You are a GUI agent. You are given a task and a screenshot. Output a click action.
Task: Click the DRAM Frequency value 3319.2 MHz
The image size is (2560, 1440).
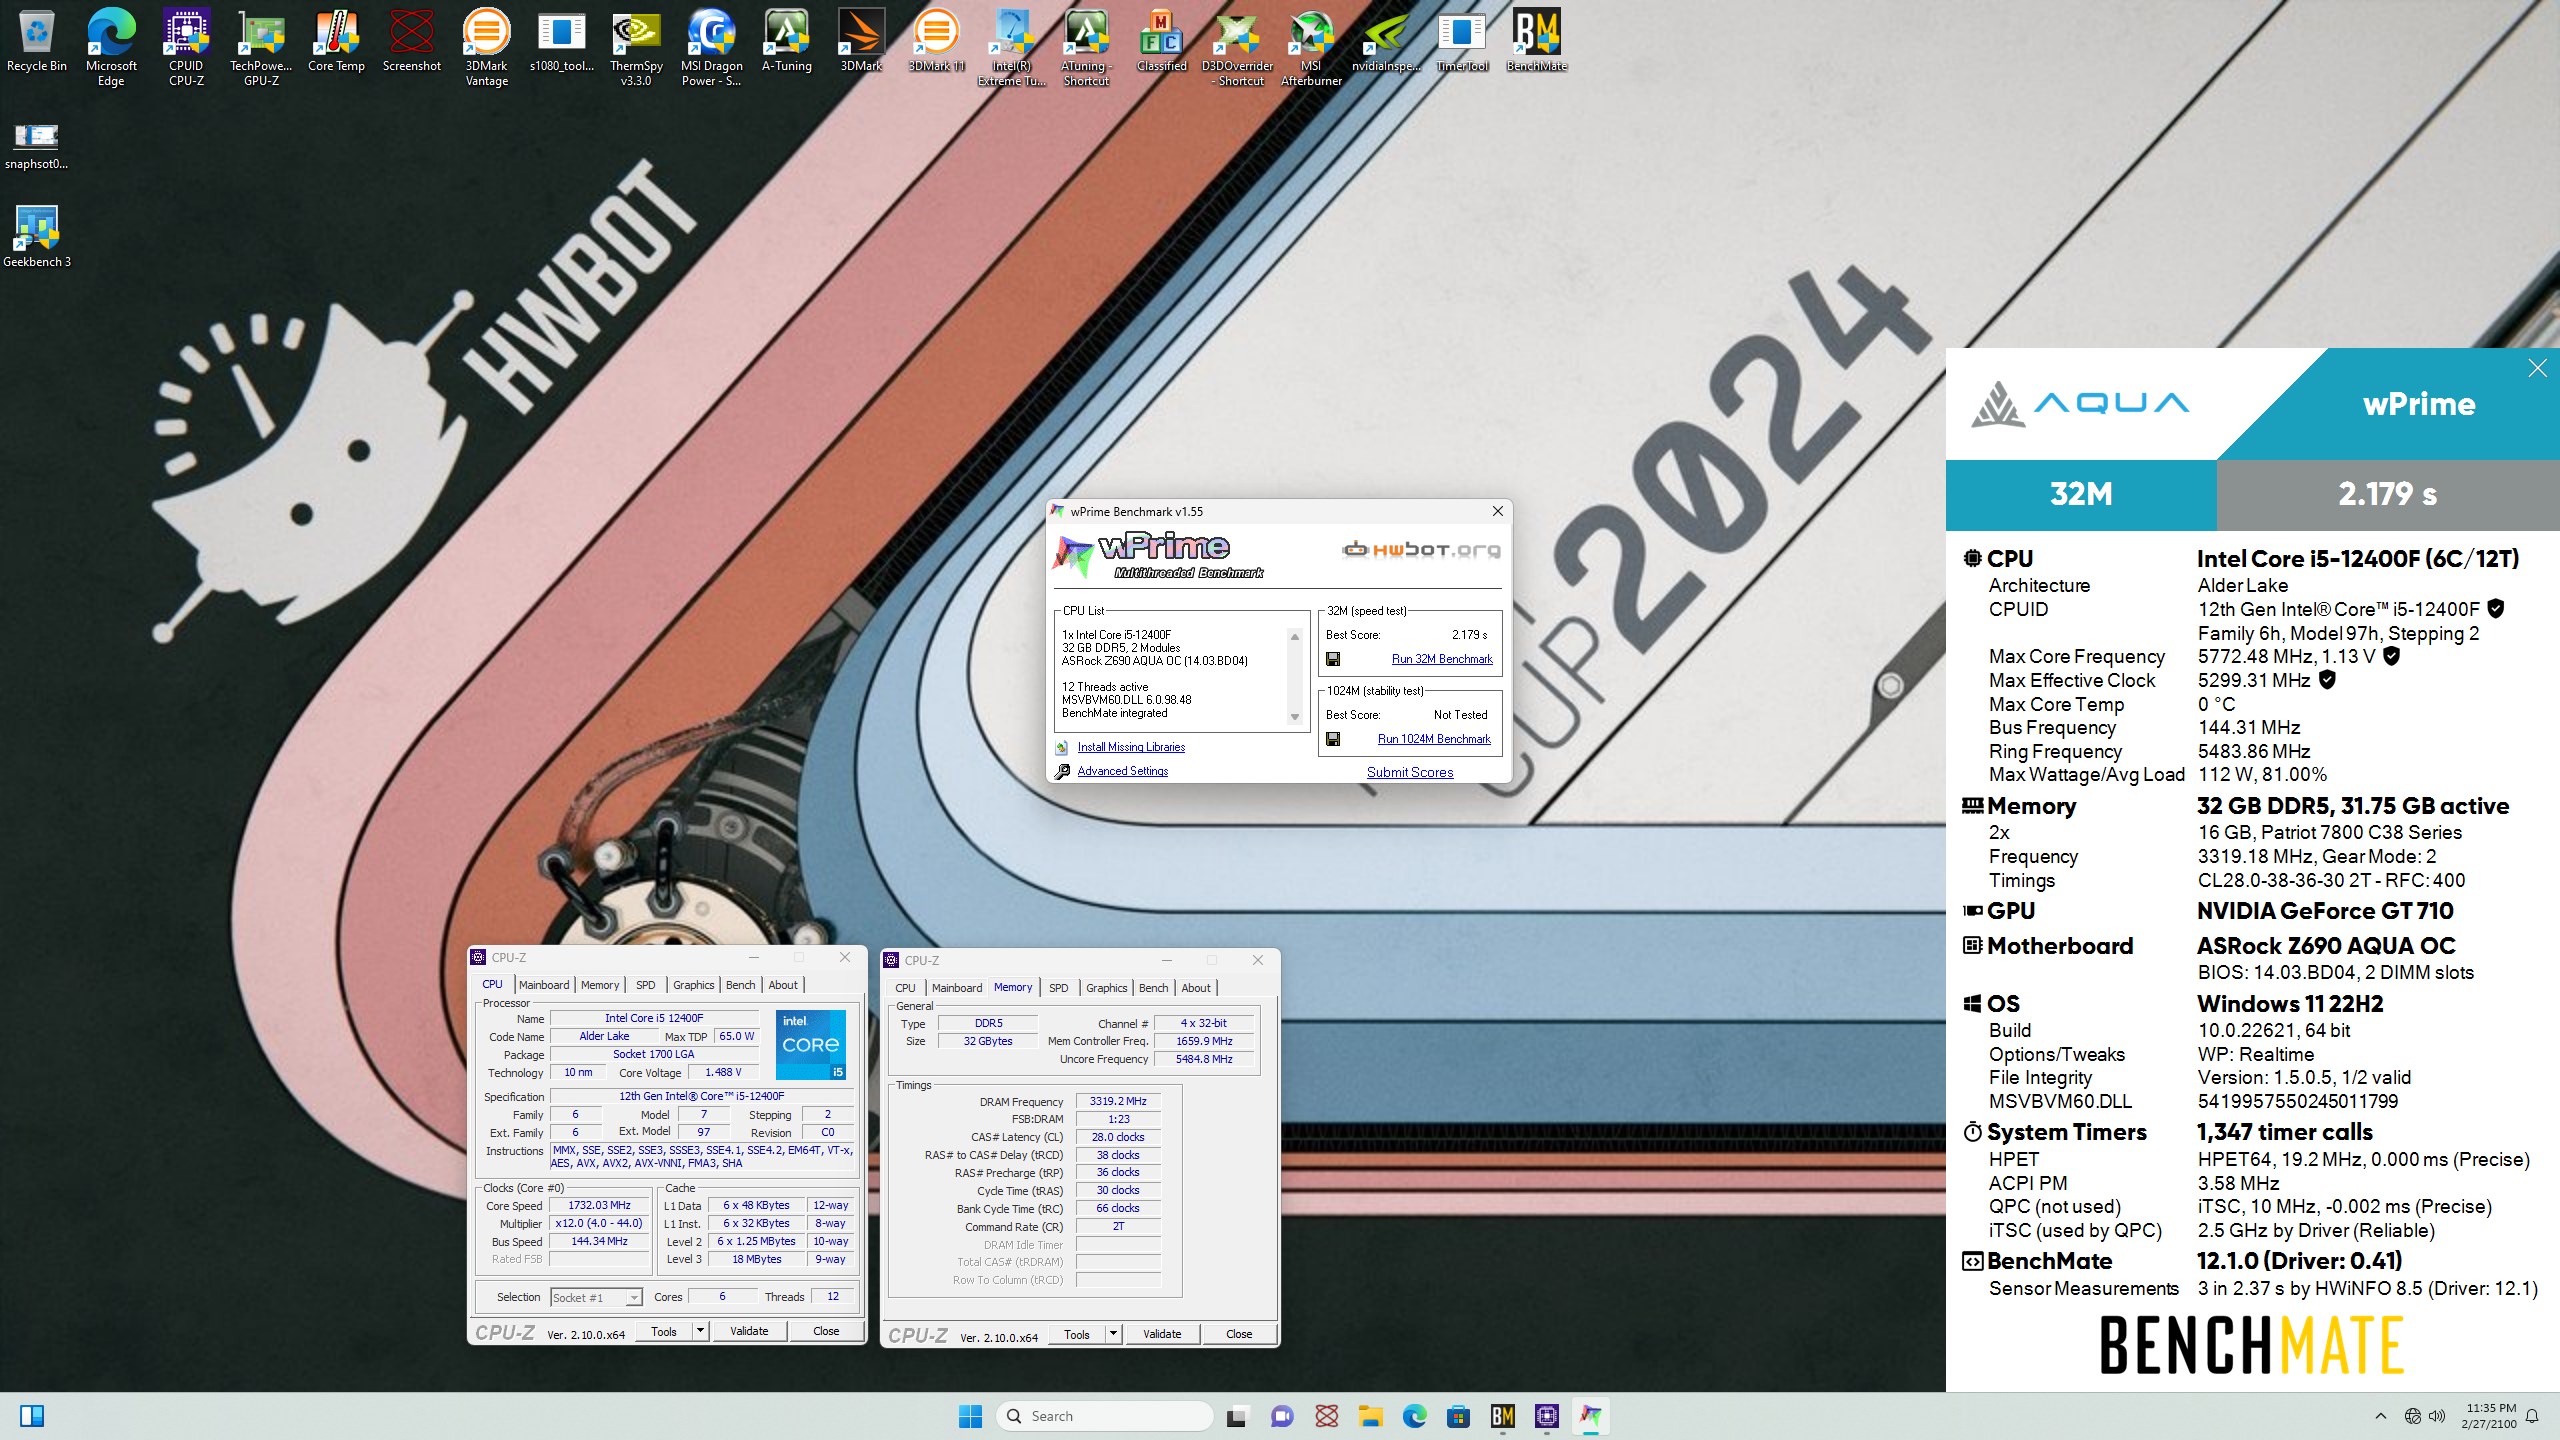[1118, 1101]
